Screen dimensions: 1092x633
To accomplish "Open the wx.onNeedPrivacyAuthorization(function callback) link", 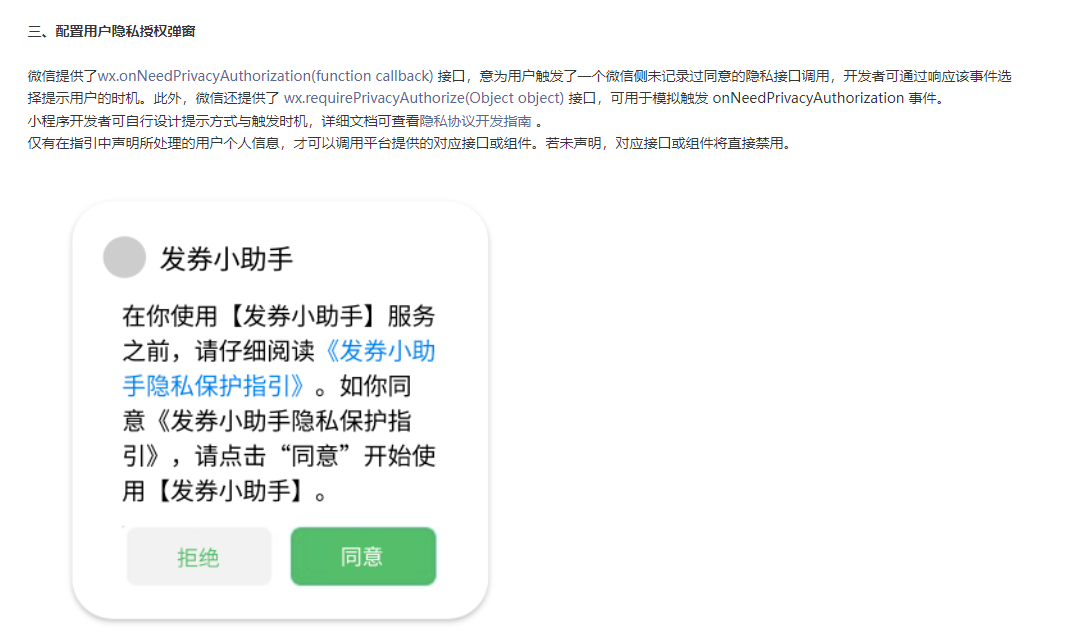I will (265, 76).
